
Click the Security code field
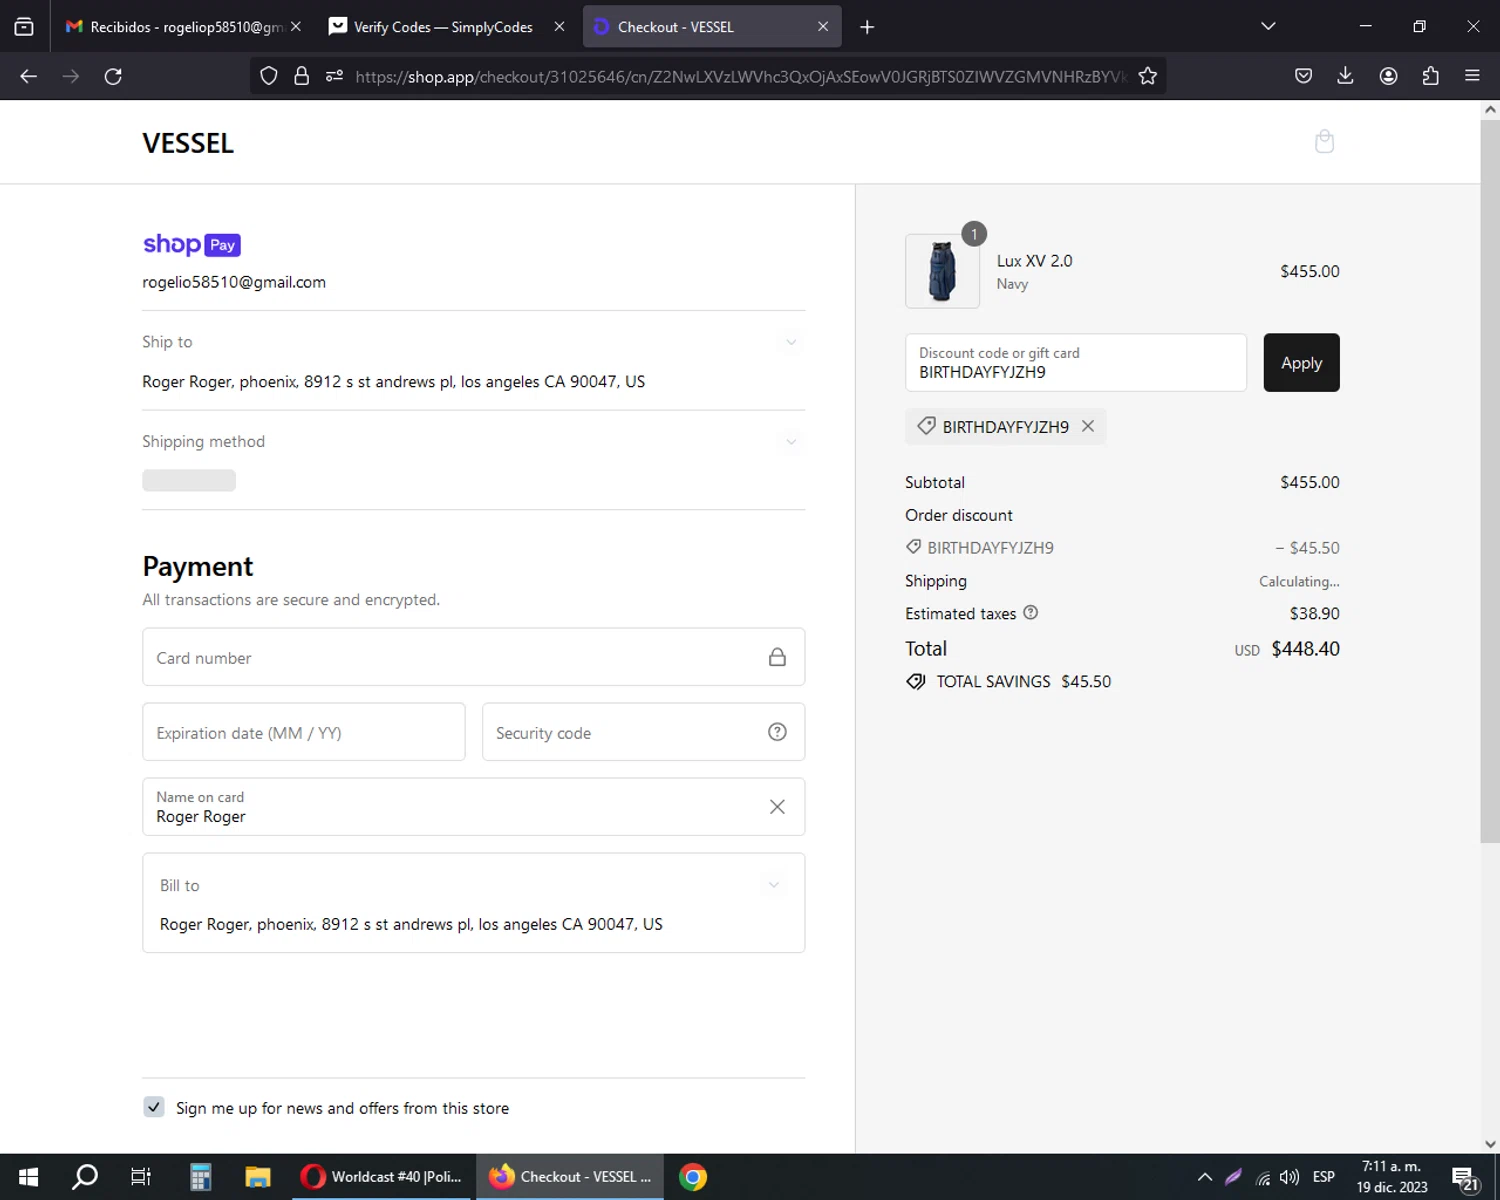coord(643,732)
